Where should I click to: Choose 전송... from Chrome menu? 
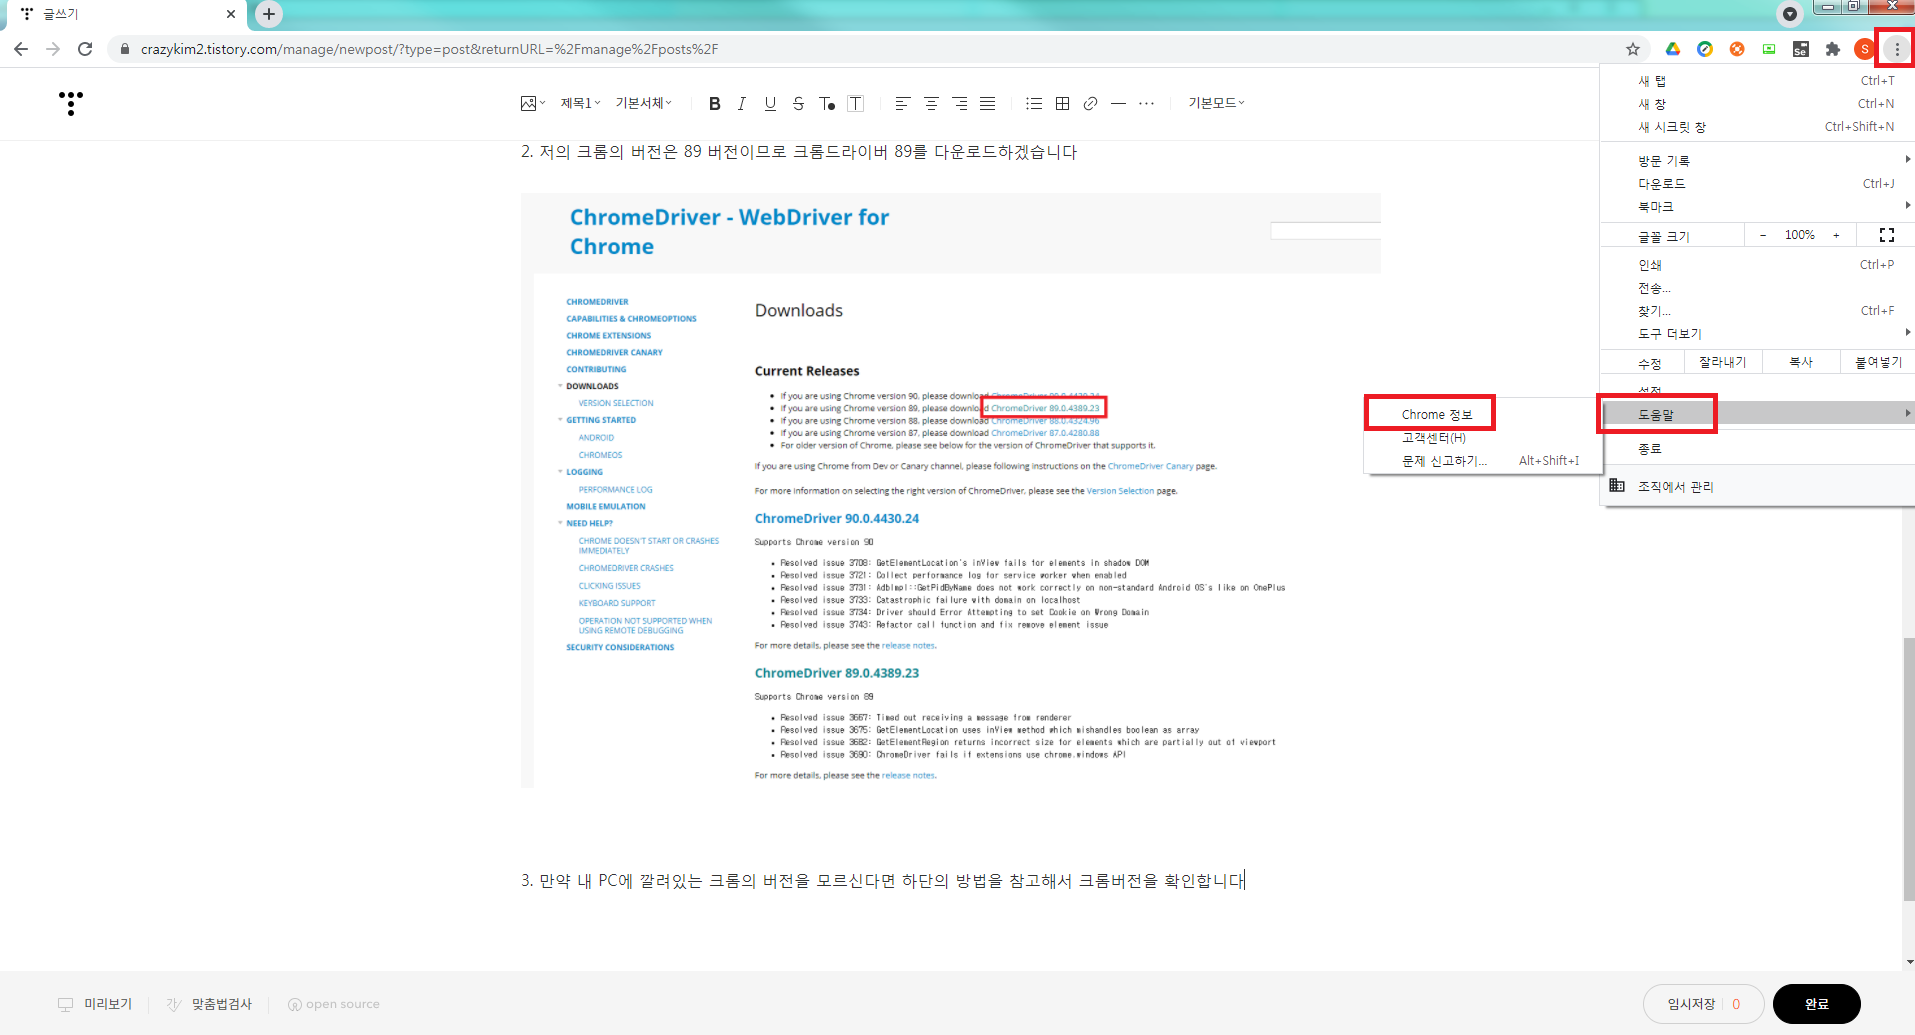1757,287
